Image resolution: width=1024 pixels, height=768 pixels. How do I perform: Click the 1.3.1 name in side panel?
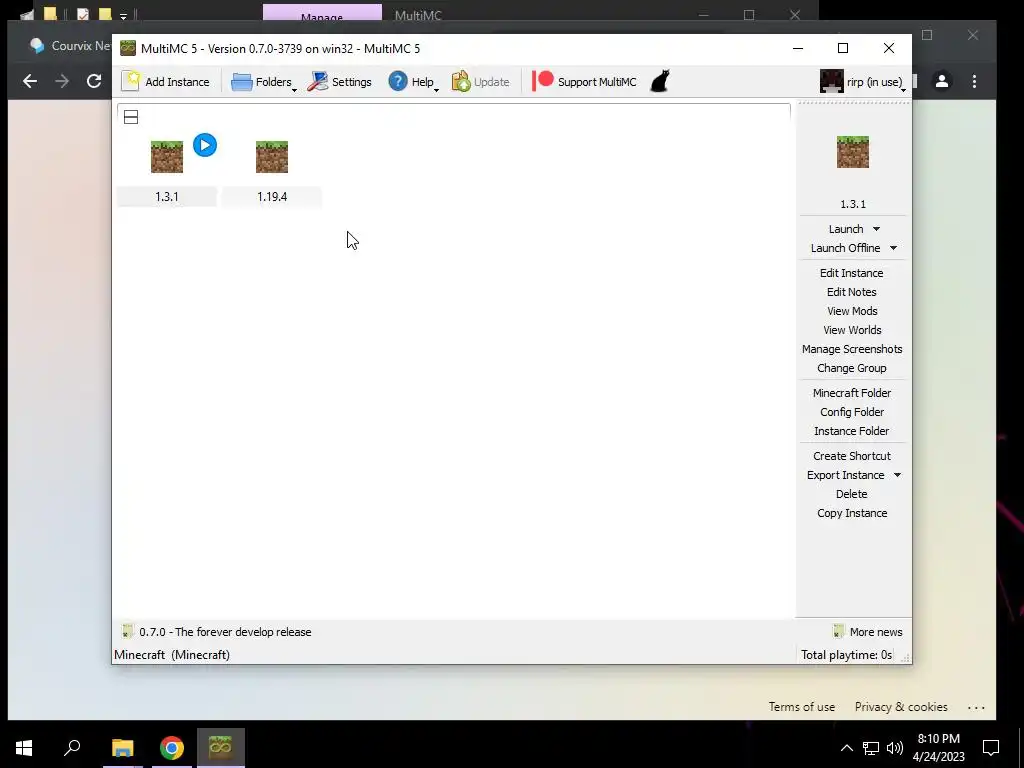click(853, 204)
